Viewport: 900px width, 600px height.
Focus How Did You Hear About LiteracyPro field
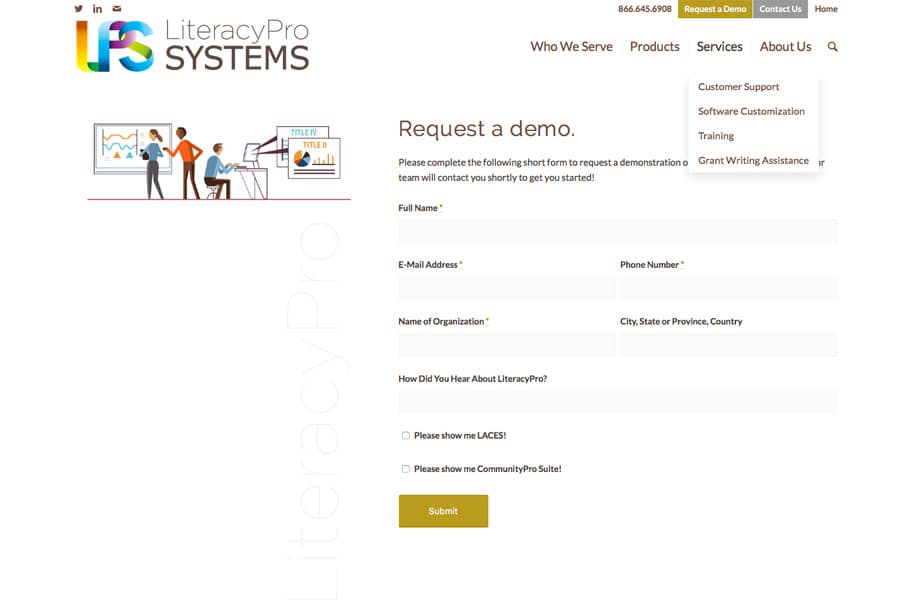click(x=618, y=402)
